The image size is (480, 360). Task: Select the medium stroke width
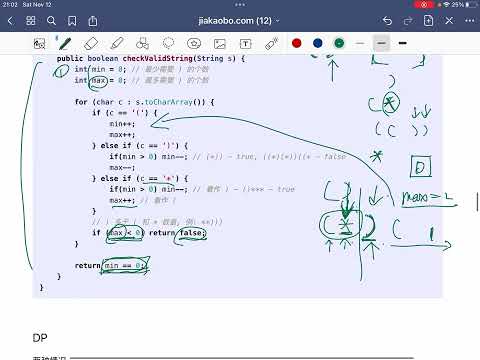click(x=381, y=43)
